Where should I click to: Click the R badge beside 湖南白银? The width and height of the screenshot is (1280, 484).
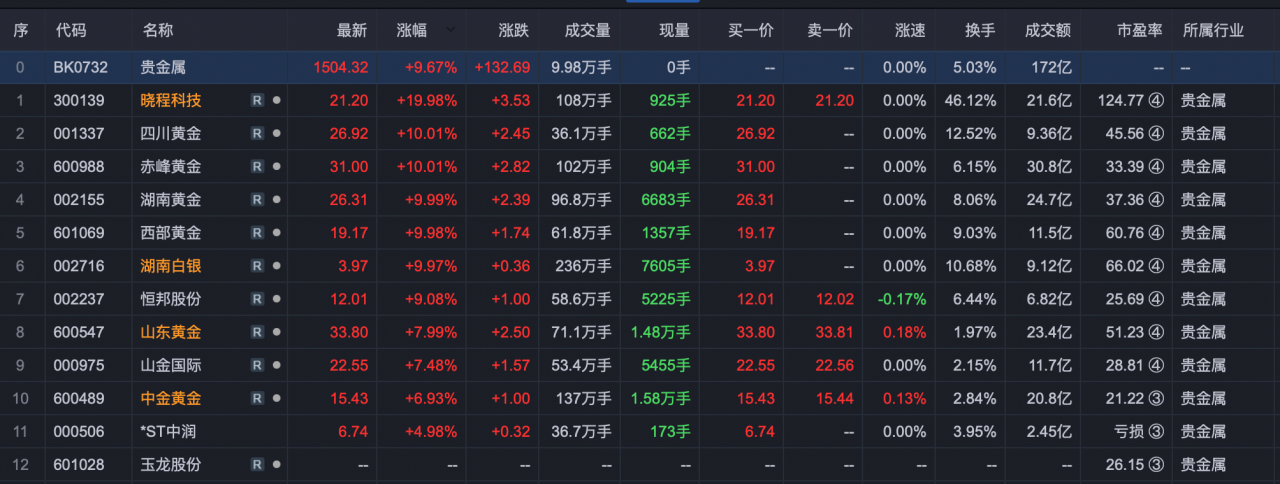click(x=257, y=266)
